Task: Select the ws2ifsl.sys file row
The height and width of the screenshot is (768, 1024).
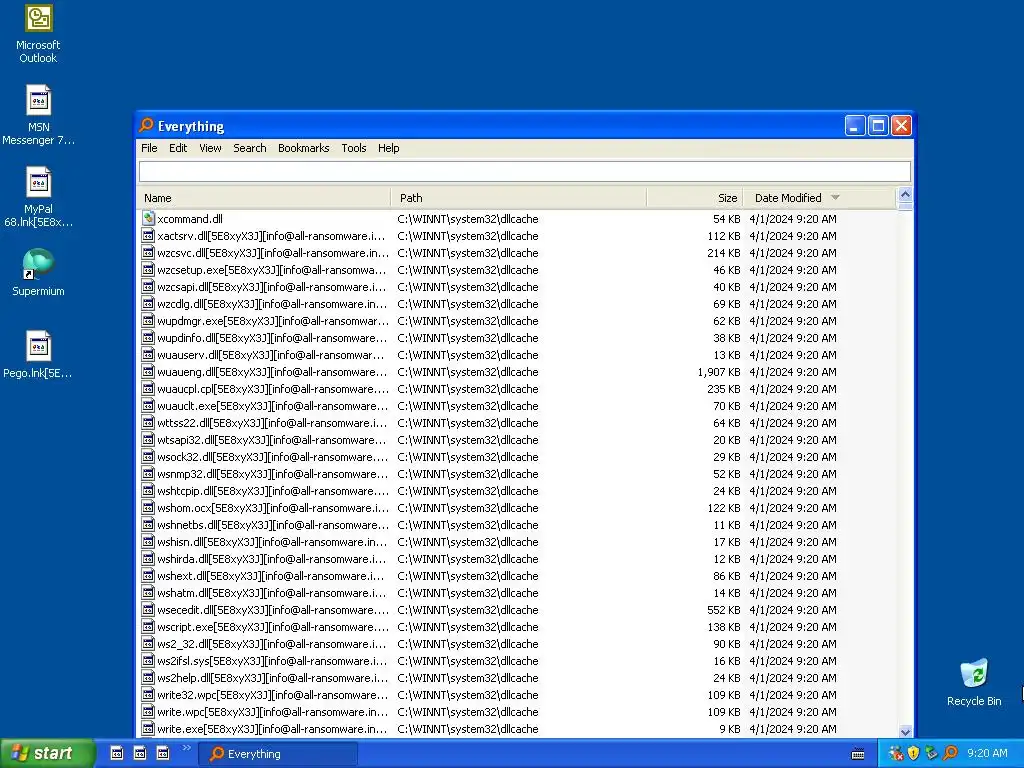Action: tap(518, 661)
